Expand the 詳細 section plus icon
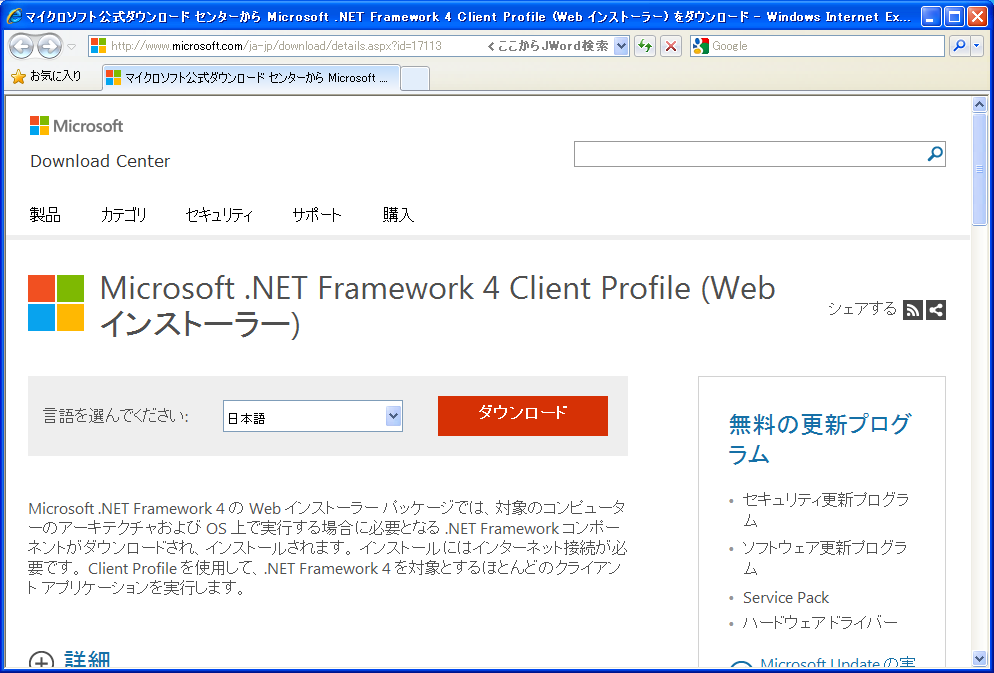The image size is (994, 673). (41, 662)
